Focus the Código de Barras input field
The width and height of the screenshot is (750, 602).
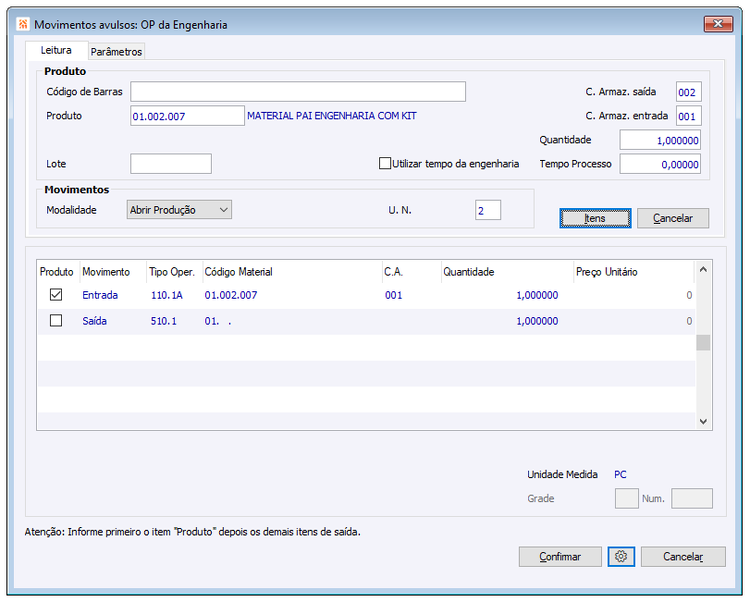(298, 92)
